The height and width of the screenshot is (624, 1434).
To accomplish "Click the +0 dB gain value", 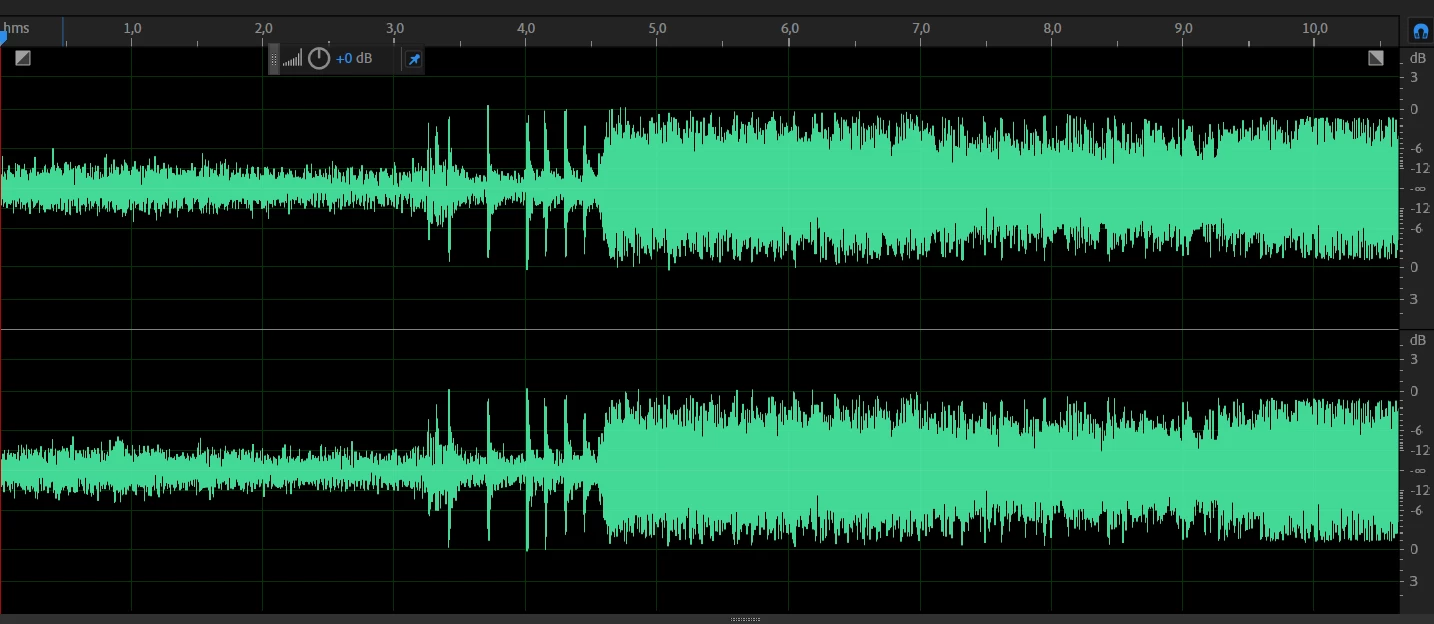I will [354, 59].
